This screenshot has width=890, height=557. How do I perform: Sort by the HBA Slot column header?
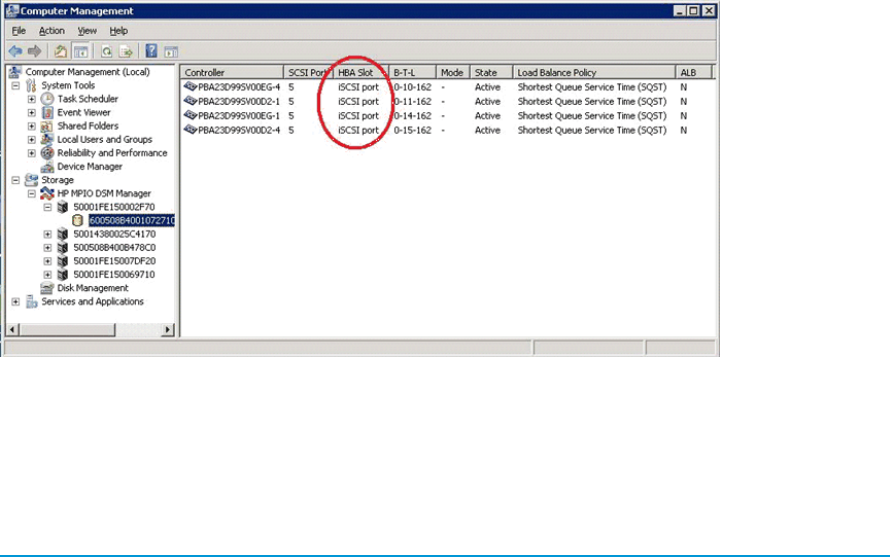(361, 72)
